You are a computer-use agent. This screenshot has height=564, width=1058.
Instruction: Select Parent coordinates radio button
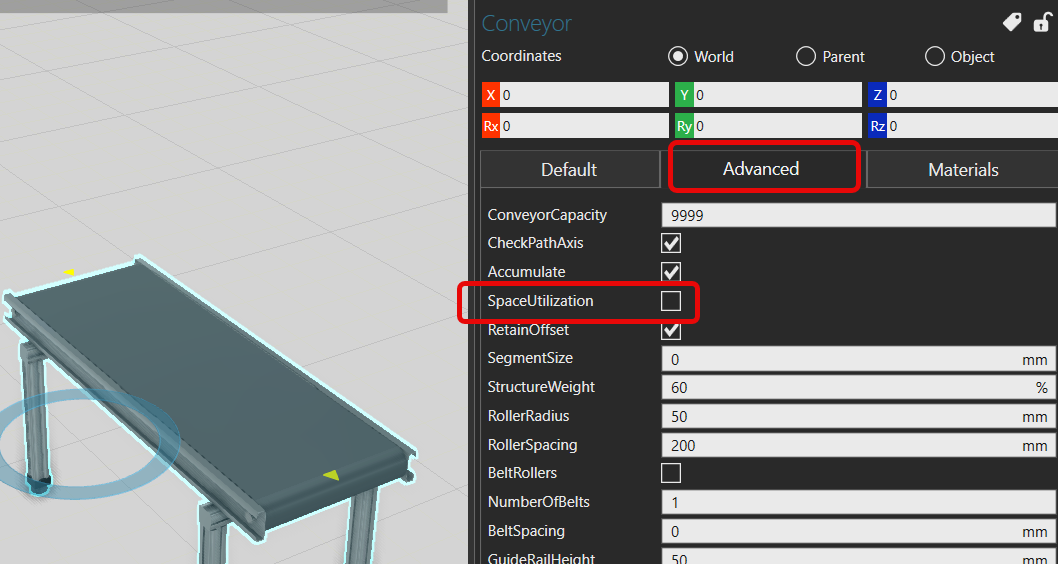point(806,57)
